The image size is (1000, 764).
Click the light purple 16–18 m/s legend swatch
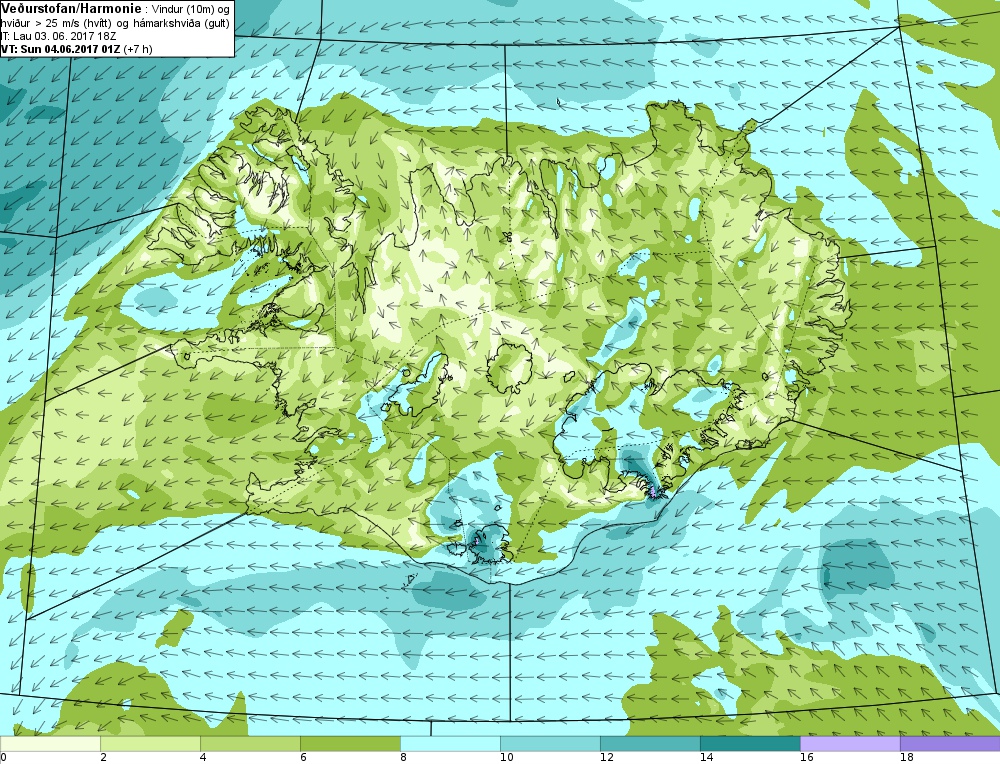click(850, 744)
